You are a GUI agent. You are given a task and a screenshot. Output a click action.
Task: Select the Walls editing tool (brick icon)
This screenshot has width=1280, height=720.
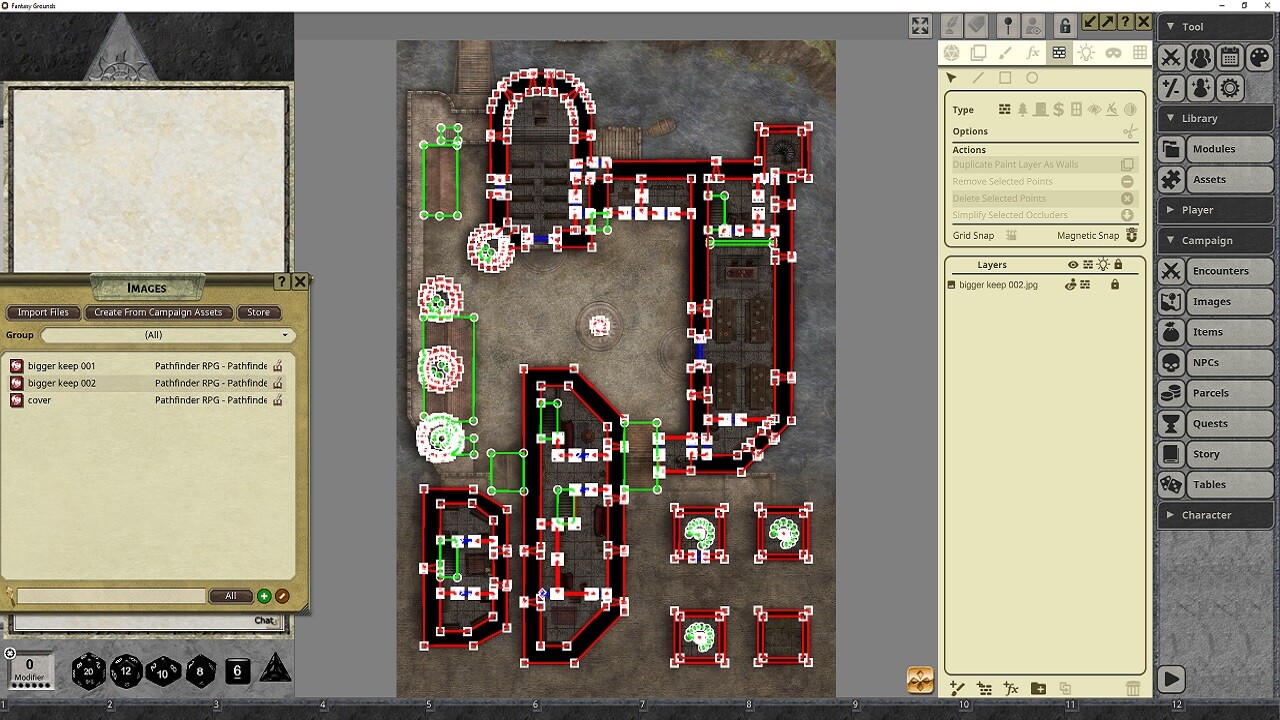[x=1058, y=53]
